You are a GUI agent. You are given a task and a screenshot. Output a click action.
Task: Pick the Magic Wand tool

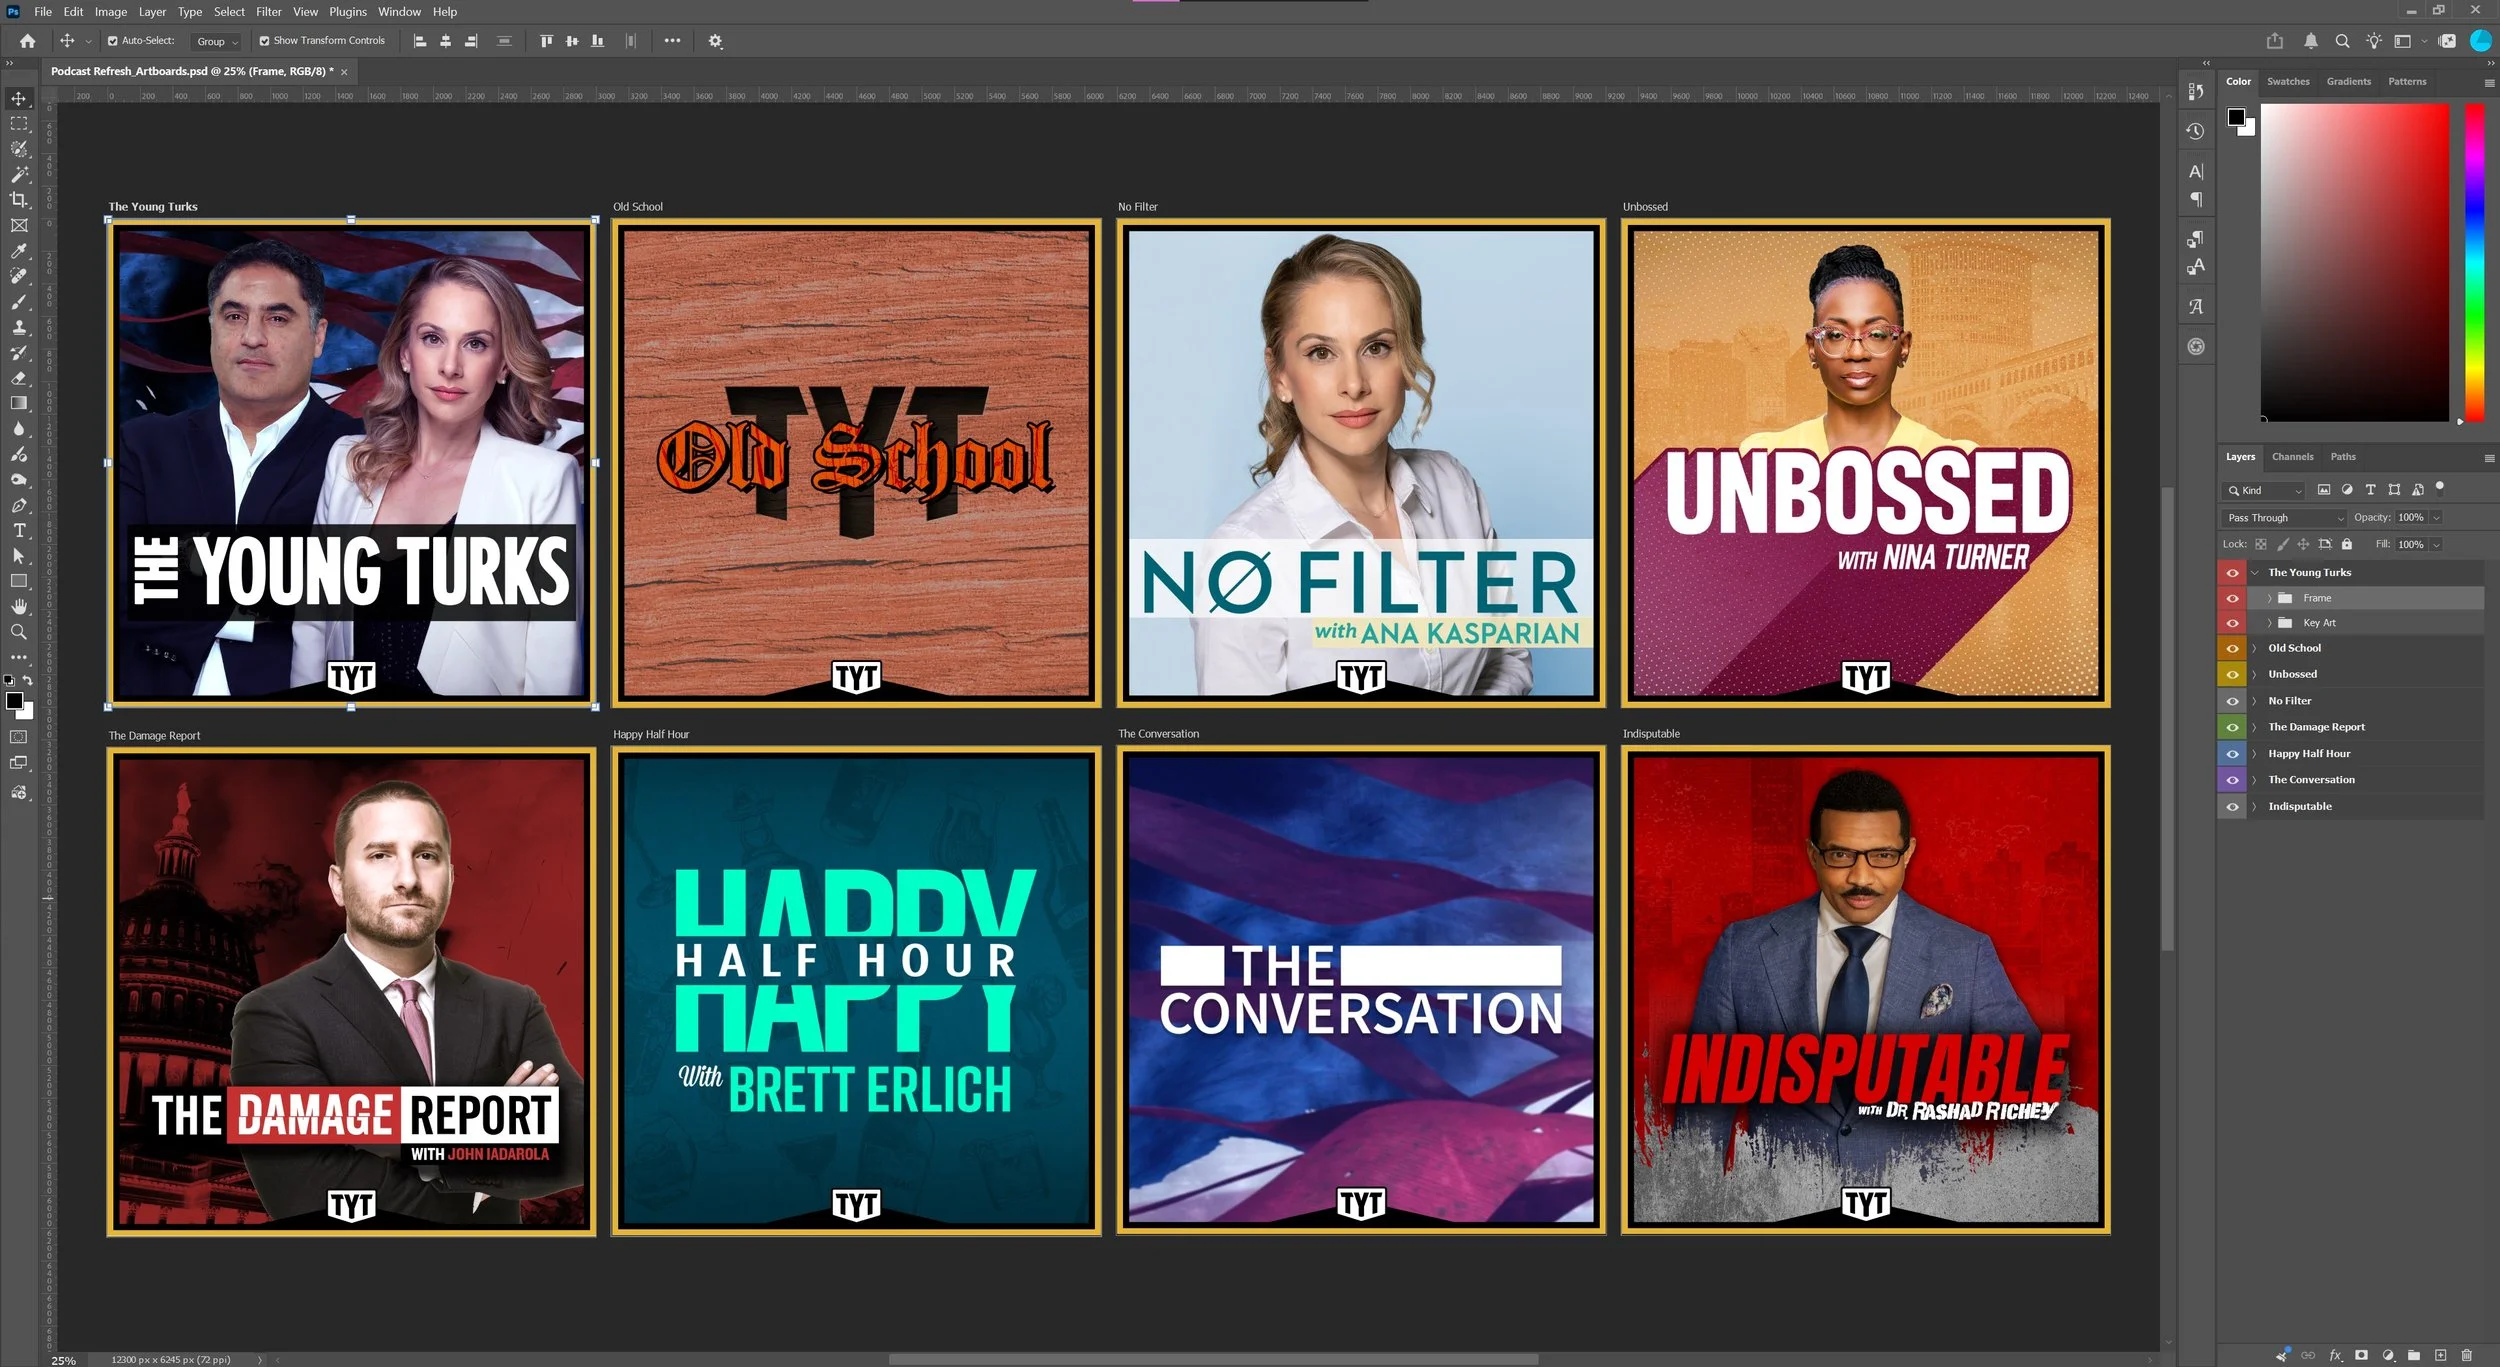coord(19,174)
